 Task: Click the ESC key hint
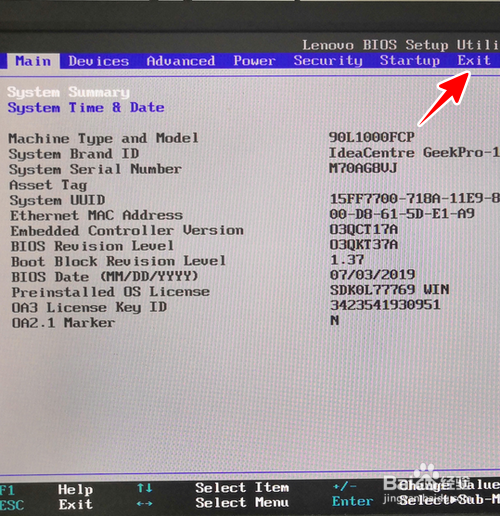click(x=12, y=505)
